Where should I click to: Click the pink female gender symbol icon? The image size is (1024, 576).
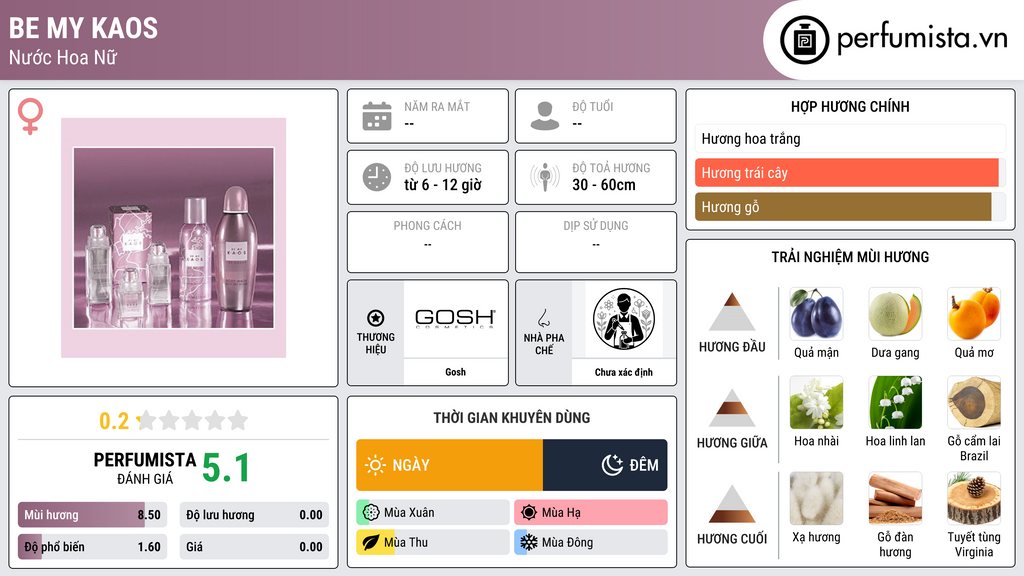pyautogui.click(x=30, y=116)
